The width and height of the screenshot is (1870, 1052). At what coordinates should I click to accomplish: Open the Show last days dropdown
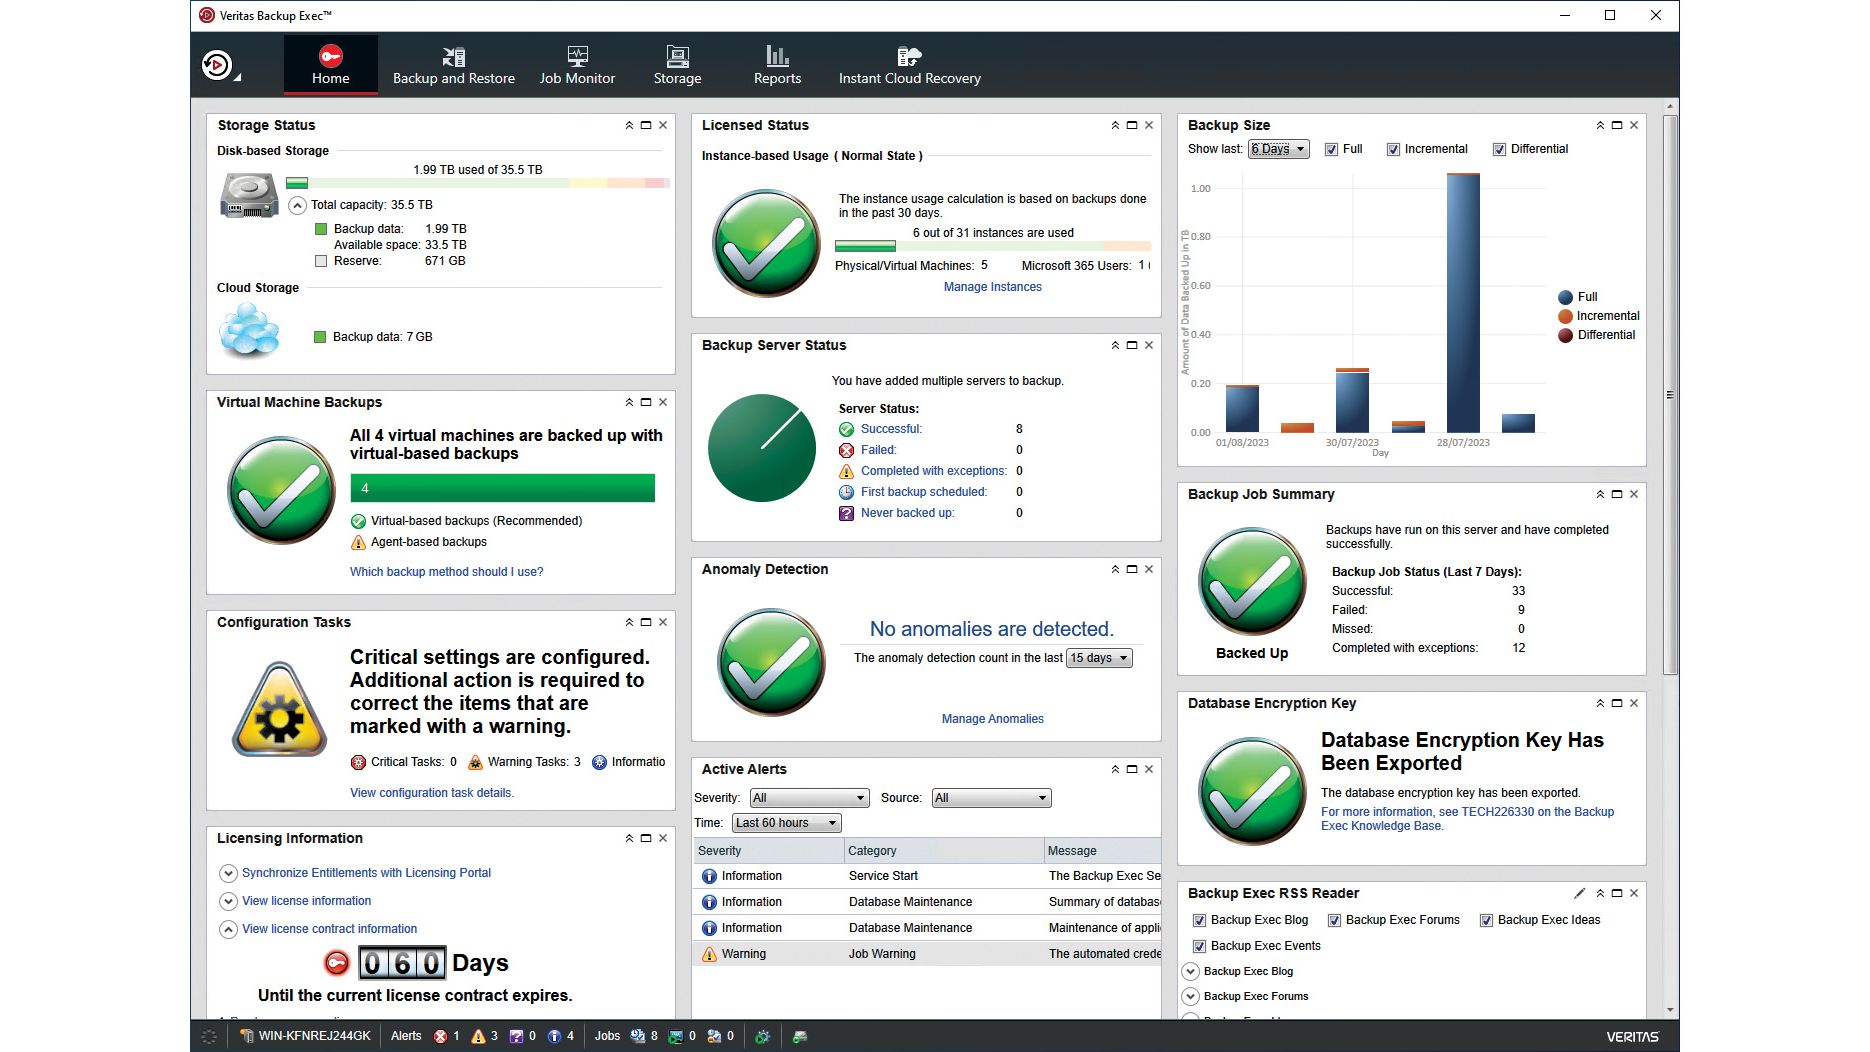1278,149
